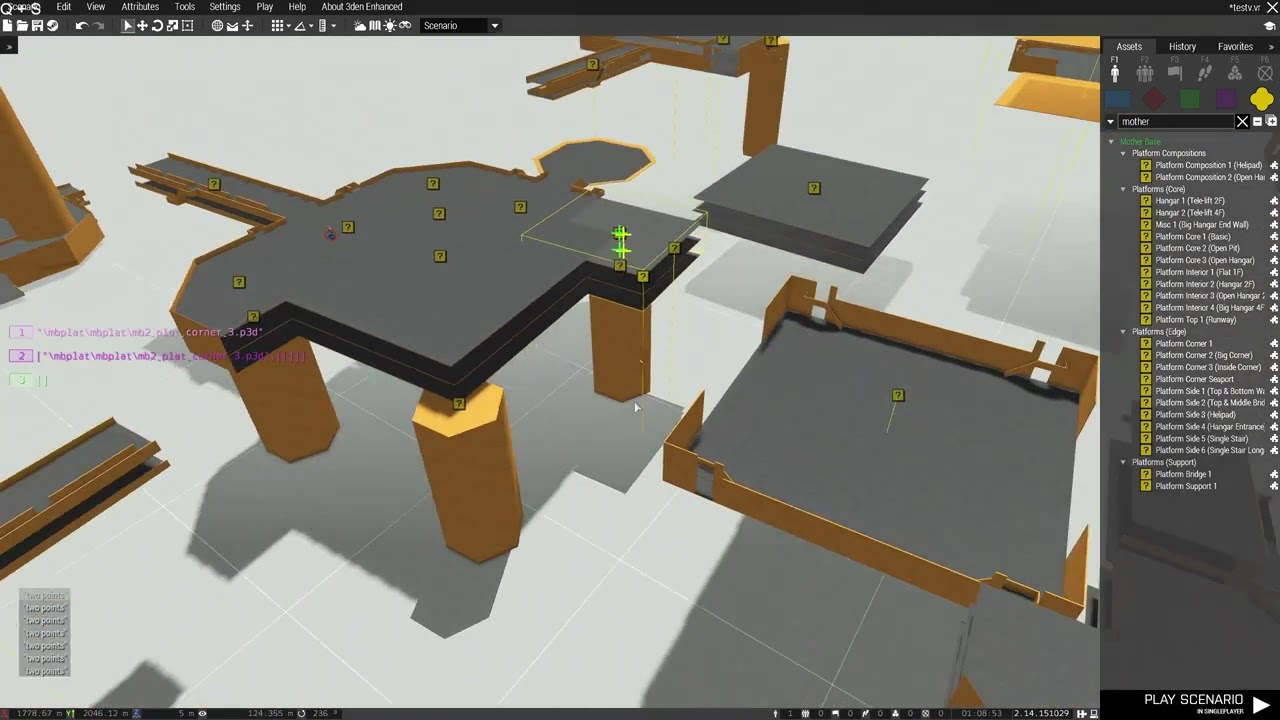Undo the last action
The height and width of the screenshot is (720, 1280).
click(81, 26)
